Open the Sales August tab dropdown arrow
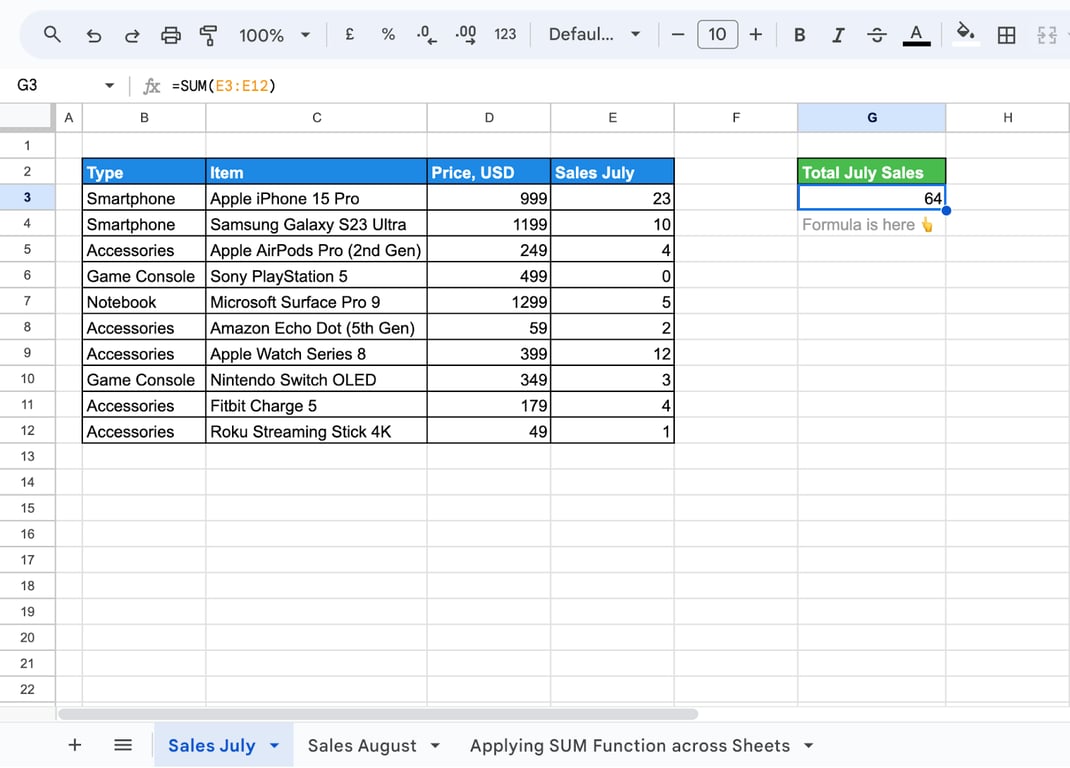Image resolution: width=1070 pixels, height=768 pixels. [435, 745]
